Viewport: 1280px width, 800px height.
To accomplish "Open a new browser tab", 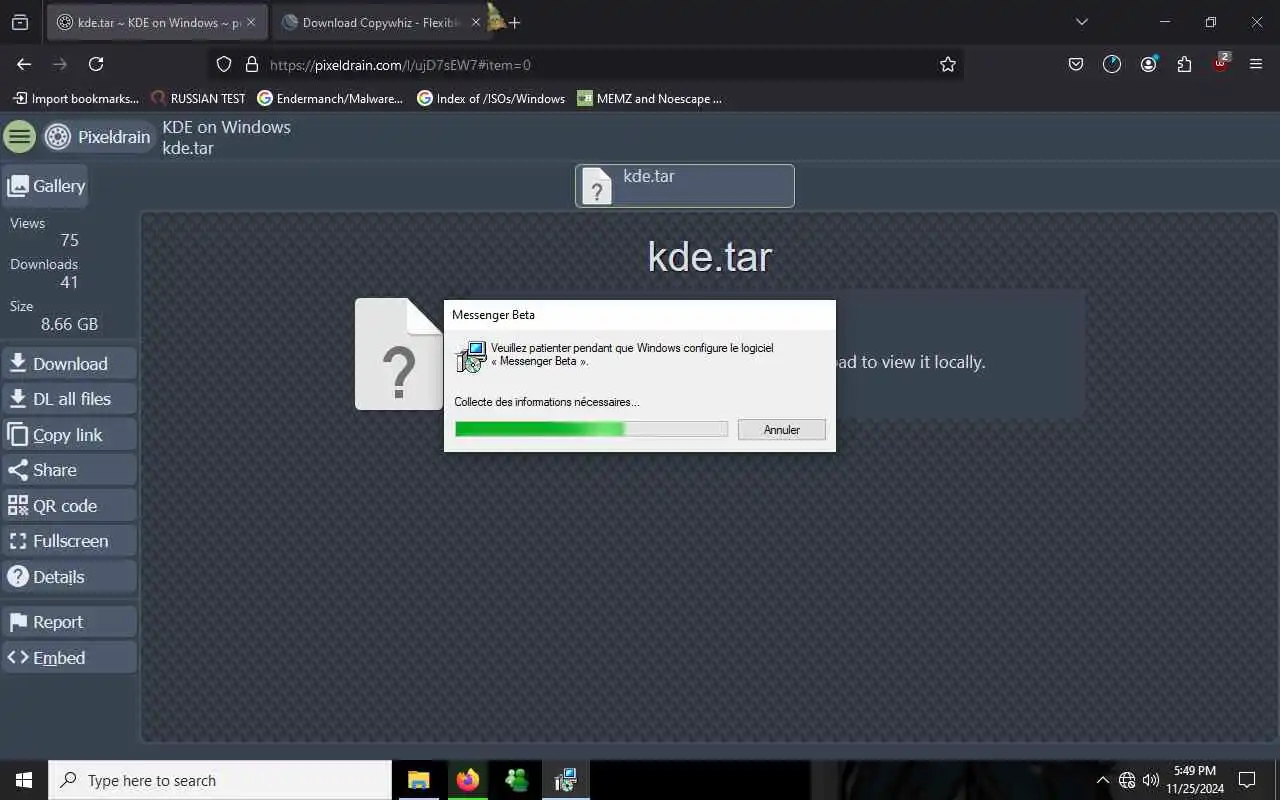I will (514, 22).
